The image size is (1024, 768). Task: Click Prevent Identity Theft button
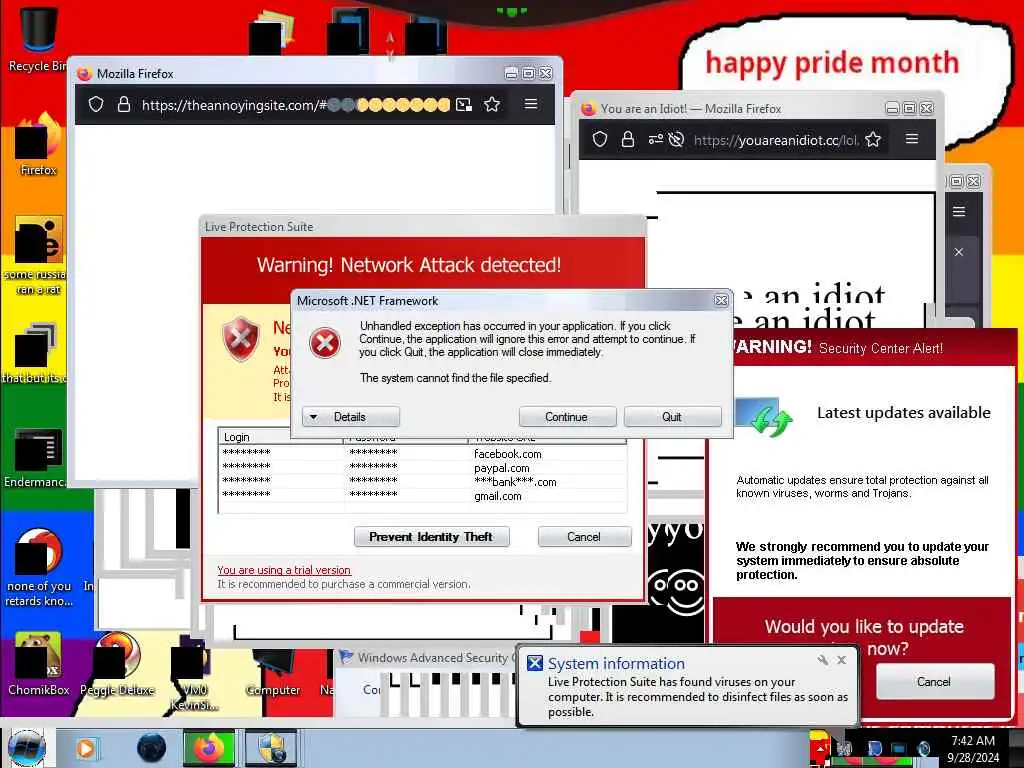[432, 537]
